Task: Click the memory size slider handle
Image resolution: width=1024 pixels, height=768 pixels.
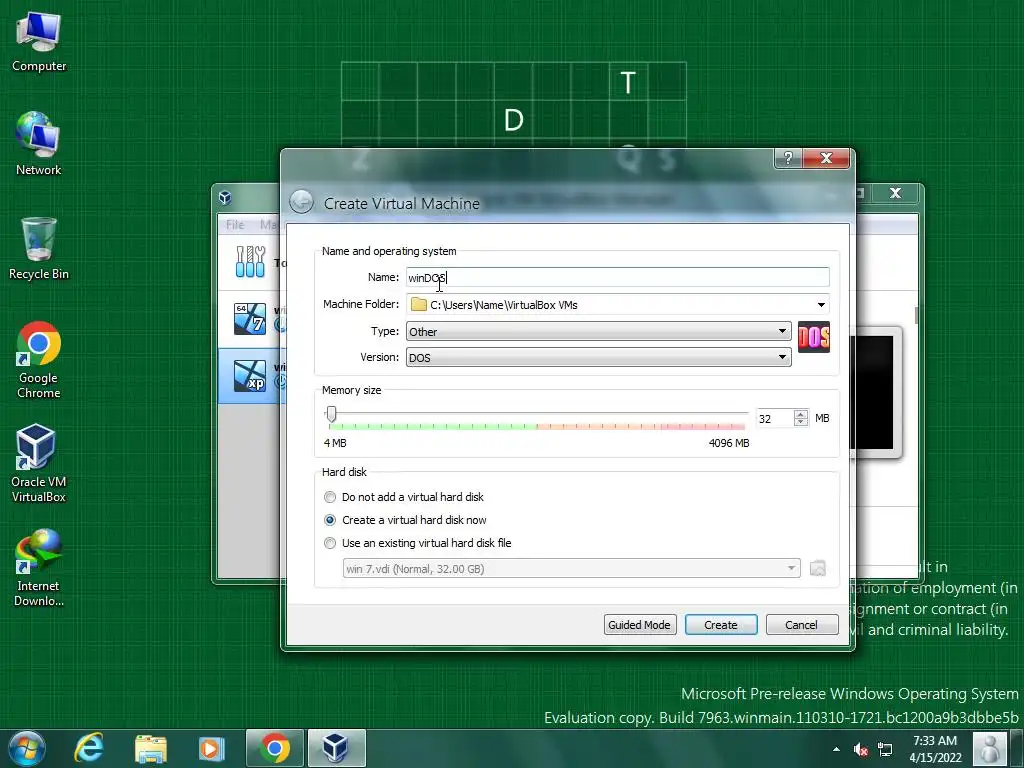Action: pyautogui.click(x=332, y=414)
